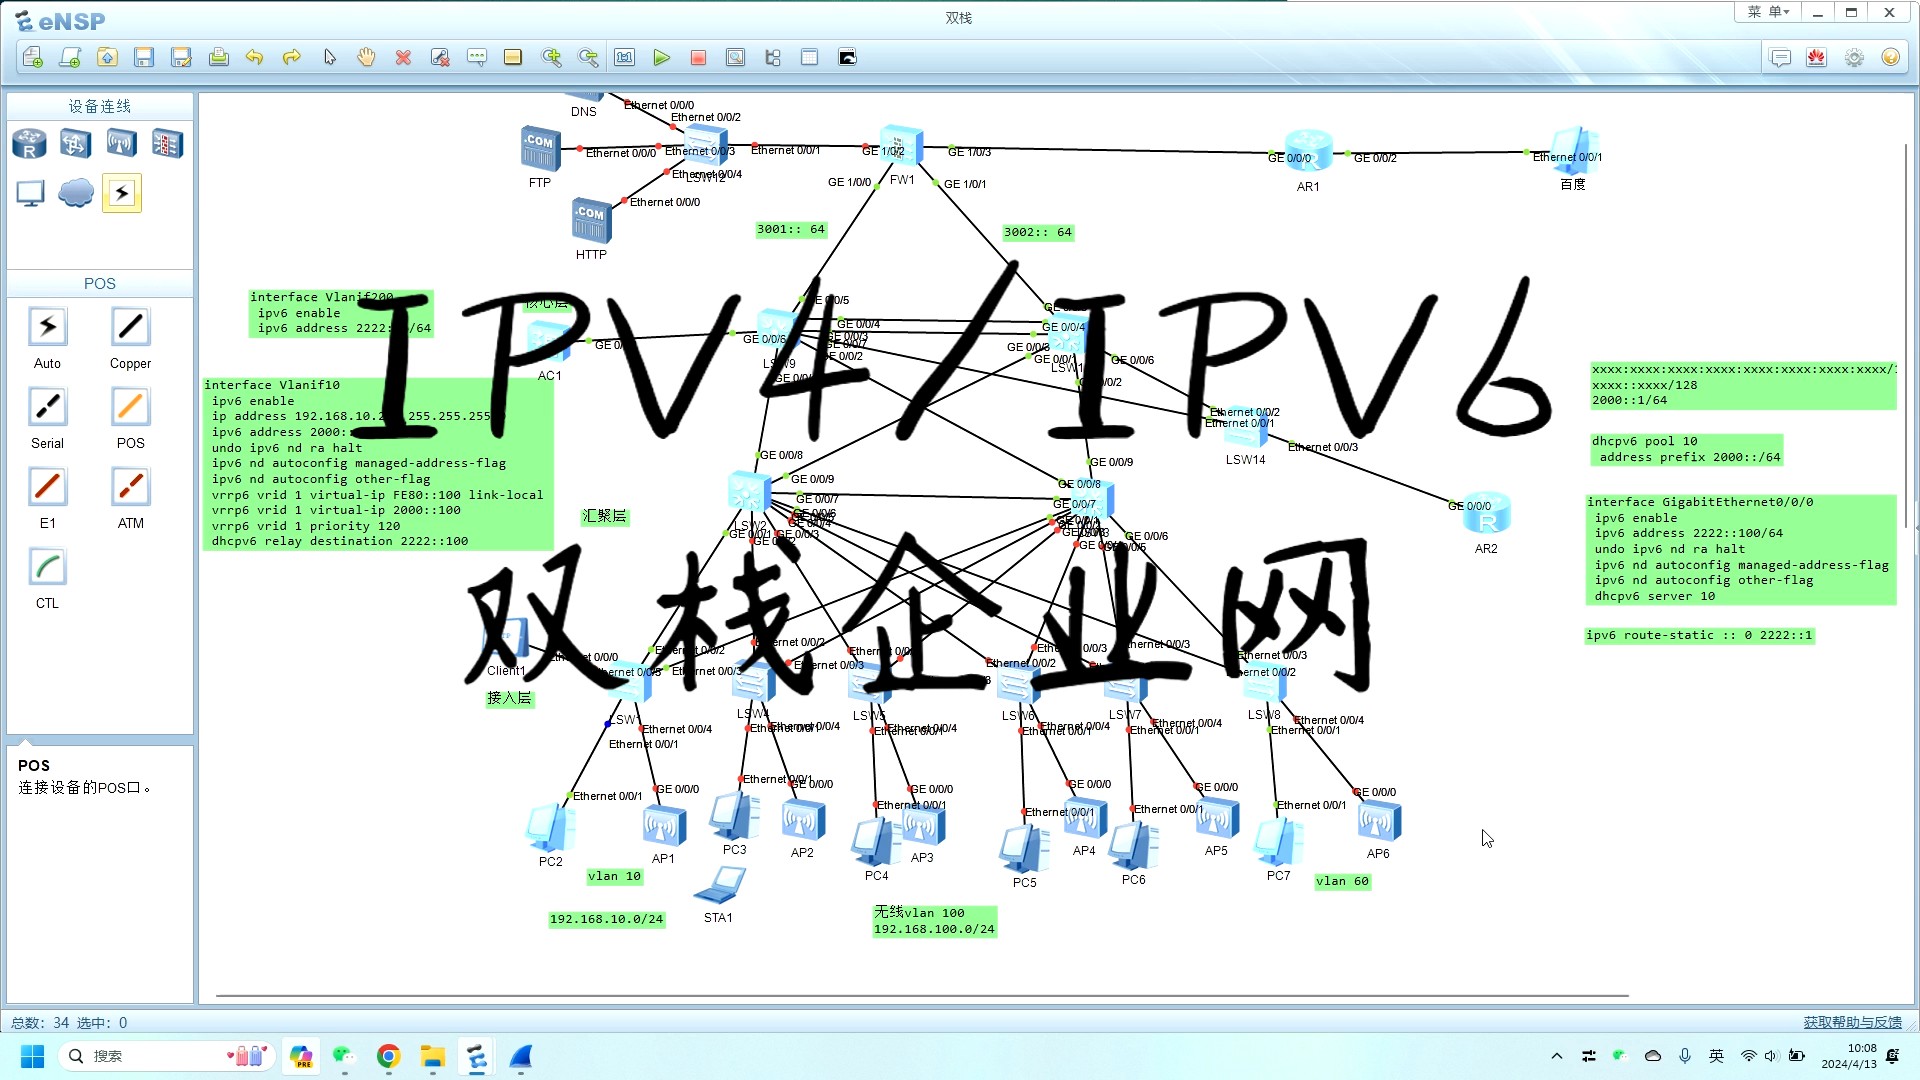Select the Cloud device category

[75, 193]
